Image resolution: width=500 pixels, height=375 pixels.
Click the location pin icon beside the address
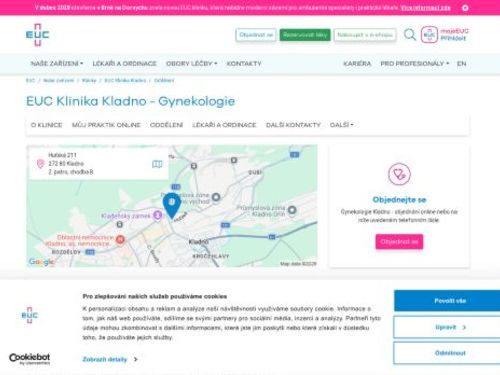pos(40,164)
